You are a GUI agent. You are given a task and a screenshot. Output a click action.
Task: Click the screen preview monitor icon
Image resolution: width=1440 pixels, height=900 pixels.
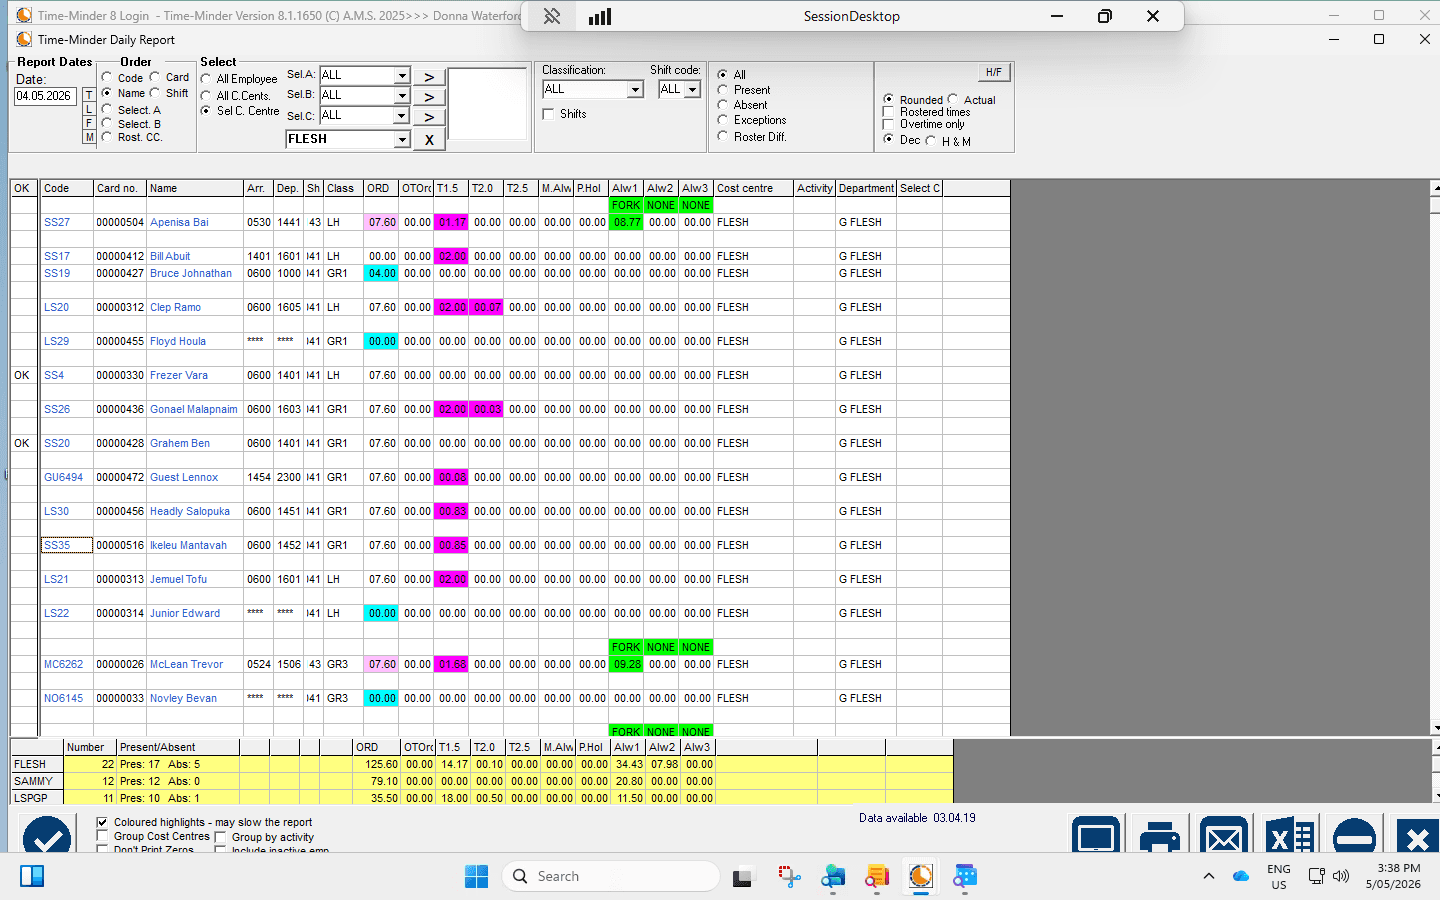[x=1096, y=835]
